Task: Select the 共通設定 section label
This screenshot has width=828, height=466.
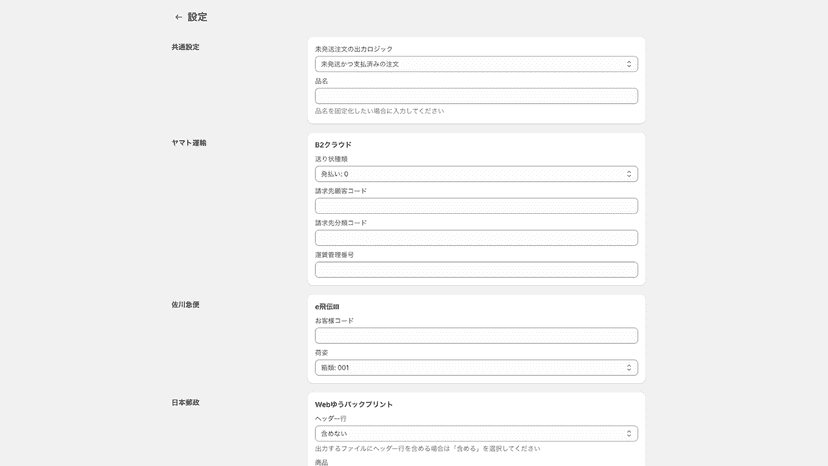Action: click(185, 47)
